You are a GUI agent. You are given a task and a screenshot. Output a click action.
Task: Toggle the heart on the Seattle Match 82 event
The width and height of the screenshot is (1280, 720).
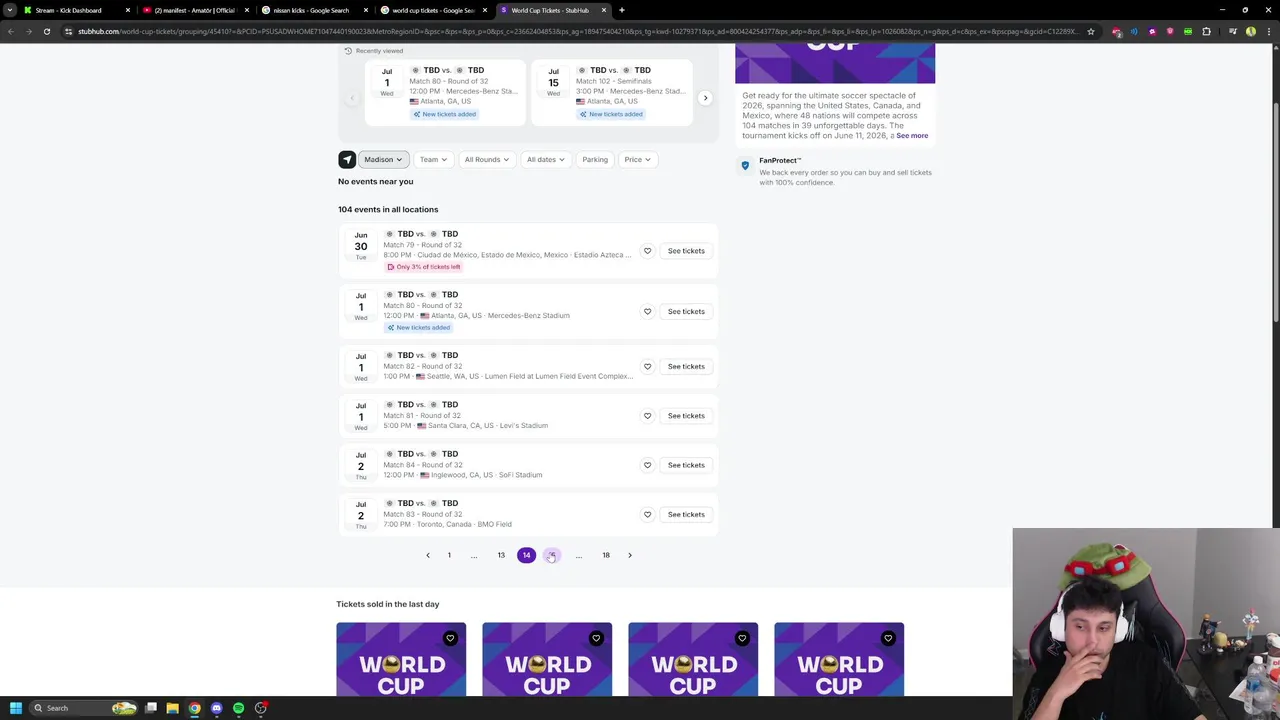(647, 366)
